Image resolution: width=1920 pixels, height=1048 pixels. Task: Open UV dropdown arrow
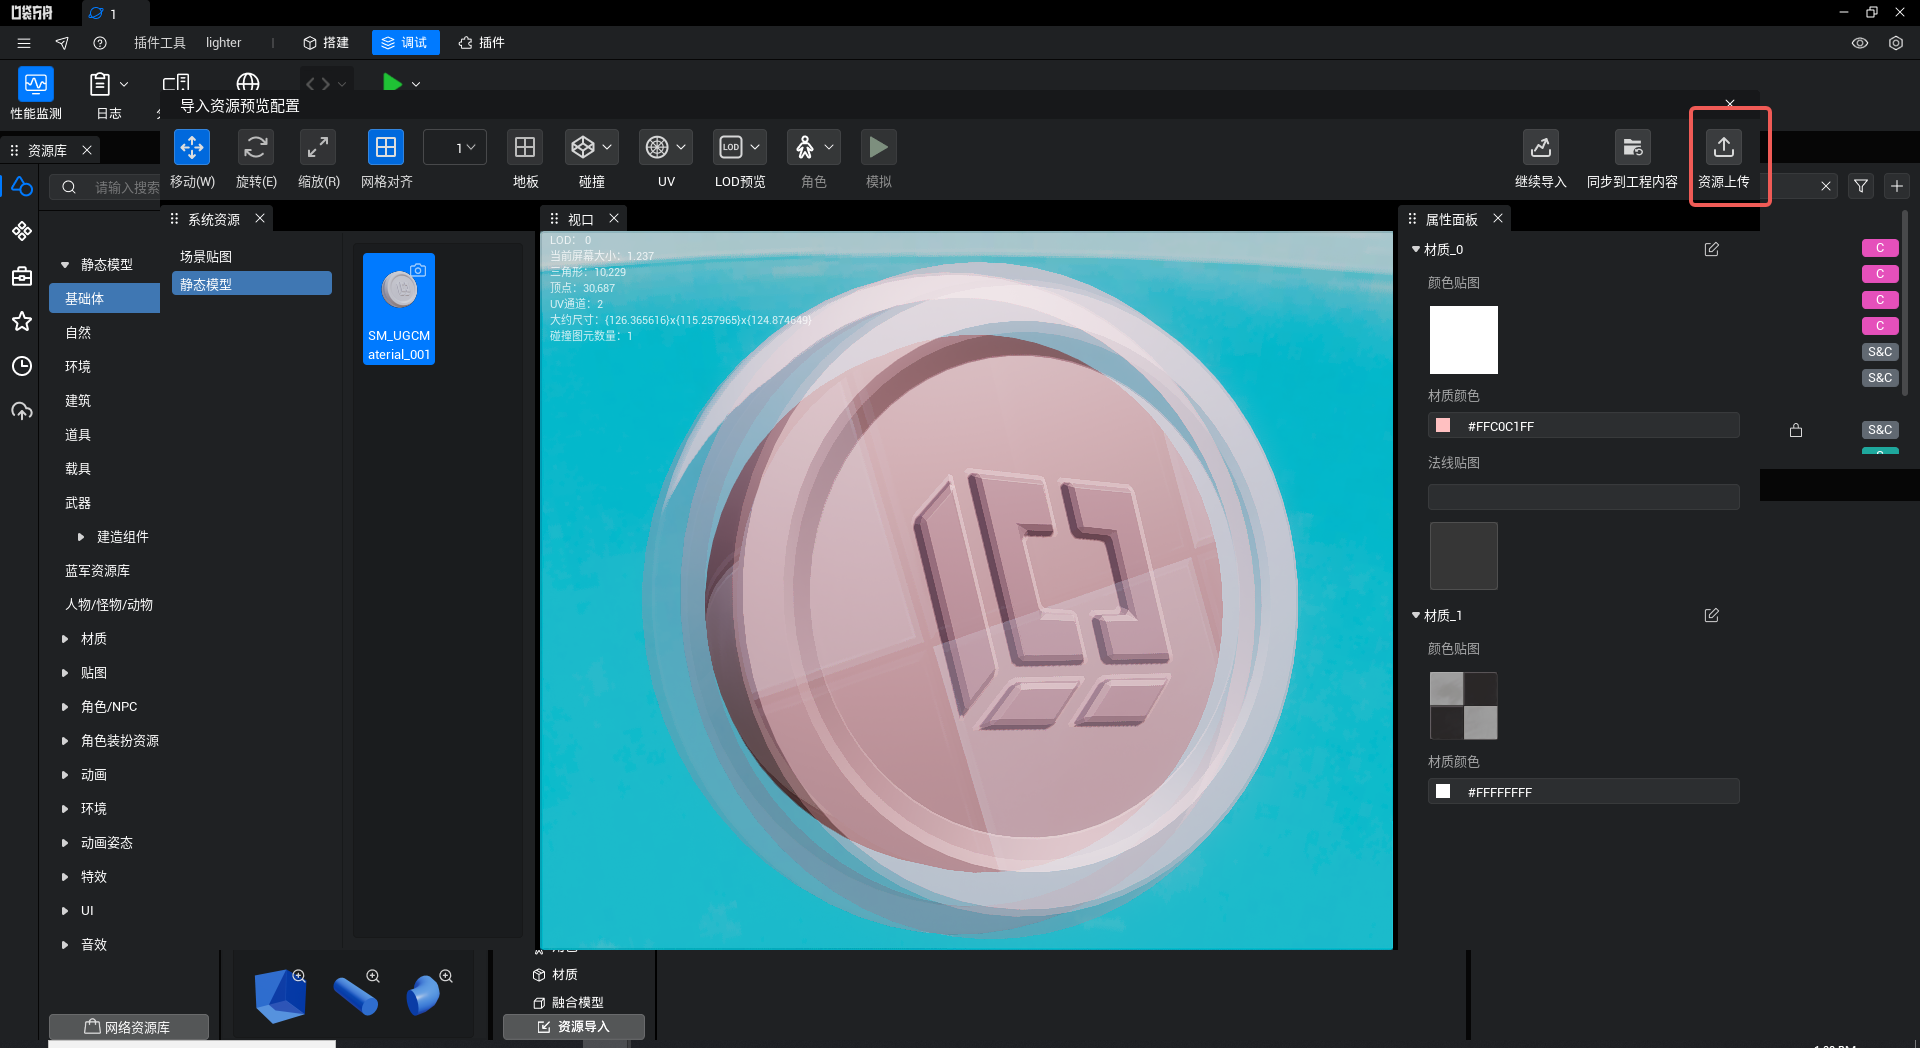point(681,148)
